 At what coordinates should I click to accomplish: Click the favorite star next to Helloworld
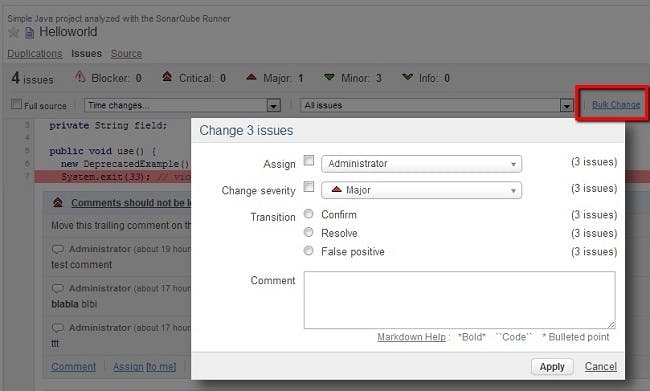tap(13, 32)
